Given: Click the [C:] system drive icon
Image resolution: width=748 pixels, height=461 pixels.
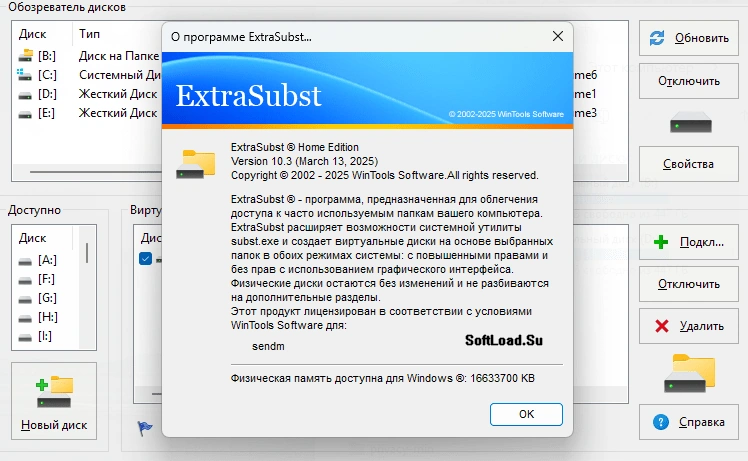Looking at the screenshot, I should pyautogui.click(x=25, y=75).
